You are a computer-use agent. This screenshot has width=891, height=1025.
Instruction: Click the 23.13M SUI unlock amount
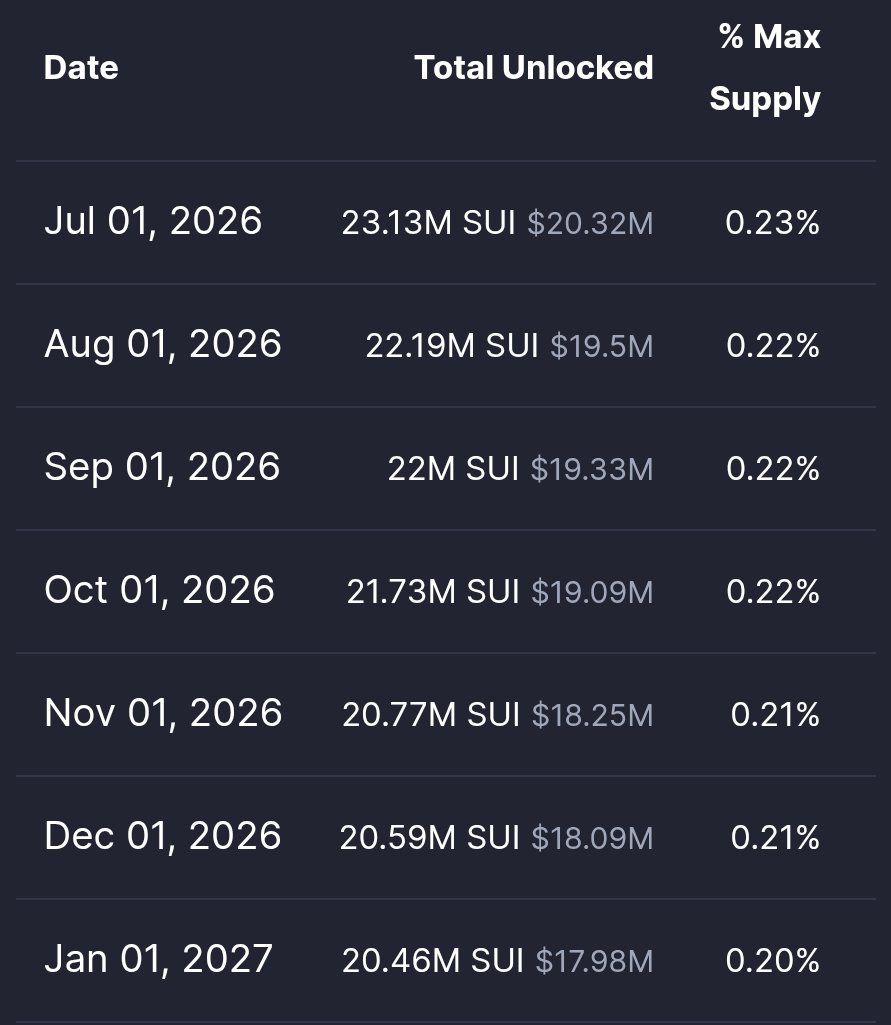(x=429, y=223)
